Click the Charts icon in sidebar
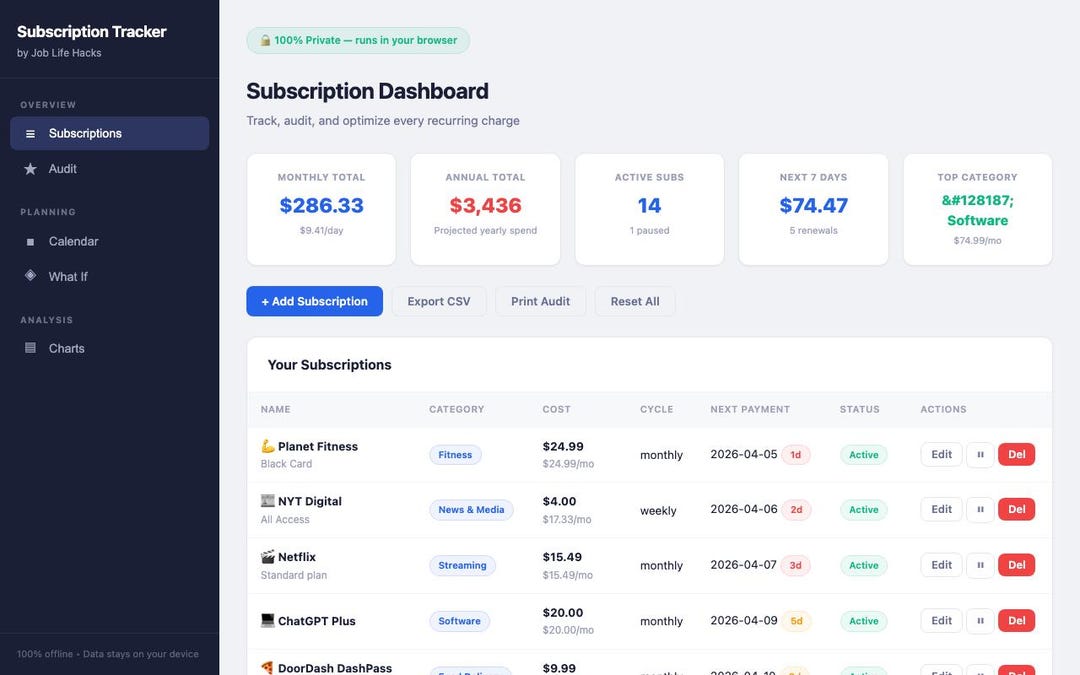This screenshot has height=675, width=1080. 30,348
